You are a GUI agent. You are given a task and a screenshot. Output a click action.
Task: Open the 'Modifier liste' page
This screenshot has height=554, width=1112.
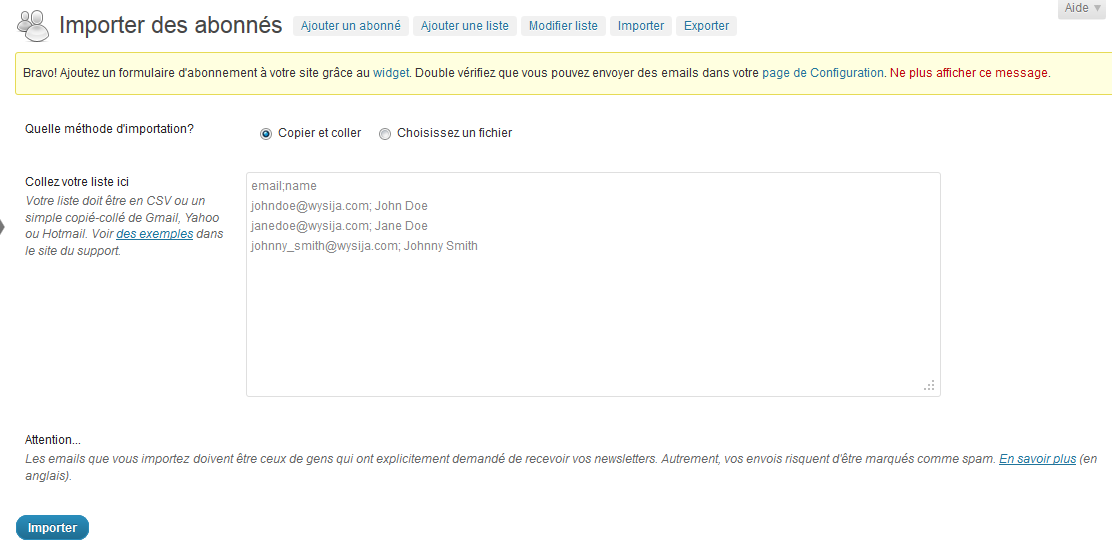click(x=563, y=26)
